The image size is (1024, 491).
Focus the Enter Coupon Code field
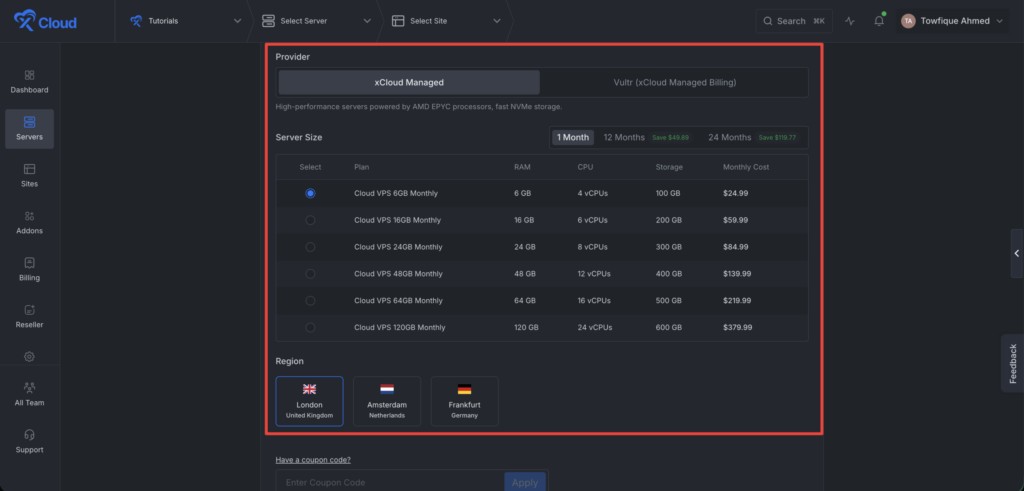click(x=390, y=482)
